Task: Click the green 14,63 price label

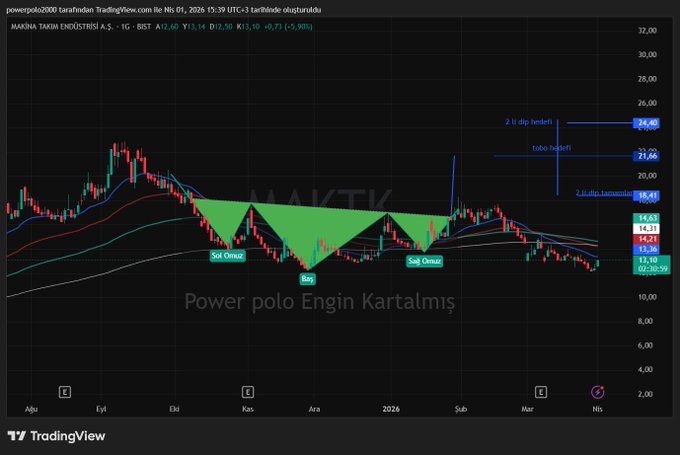Action: [x=647, y=218]
